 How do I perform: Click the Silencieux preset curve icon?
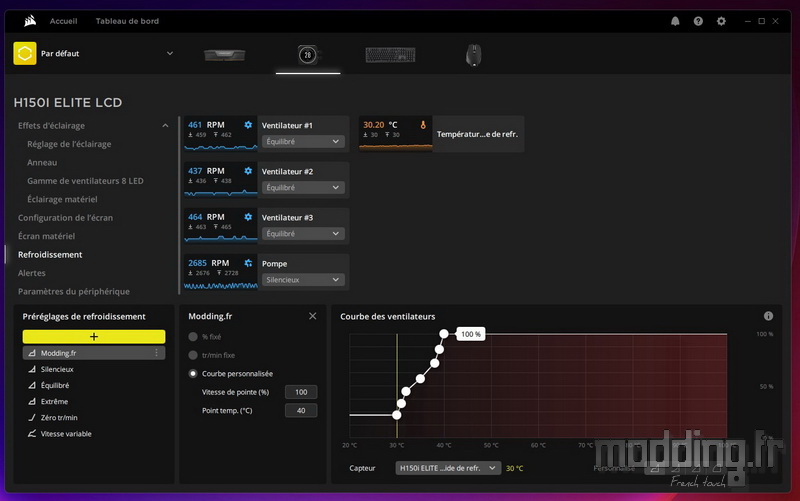coord(32,369)
